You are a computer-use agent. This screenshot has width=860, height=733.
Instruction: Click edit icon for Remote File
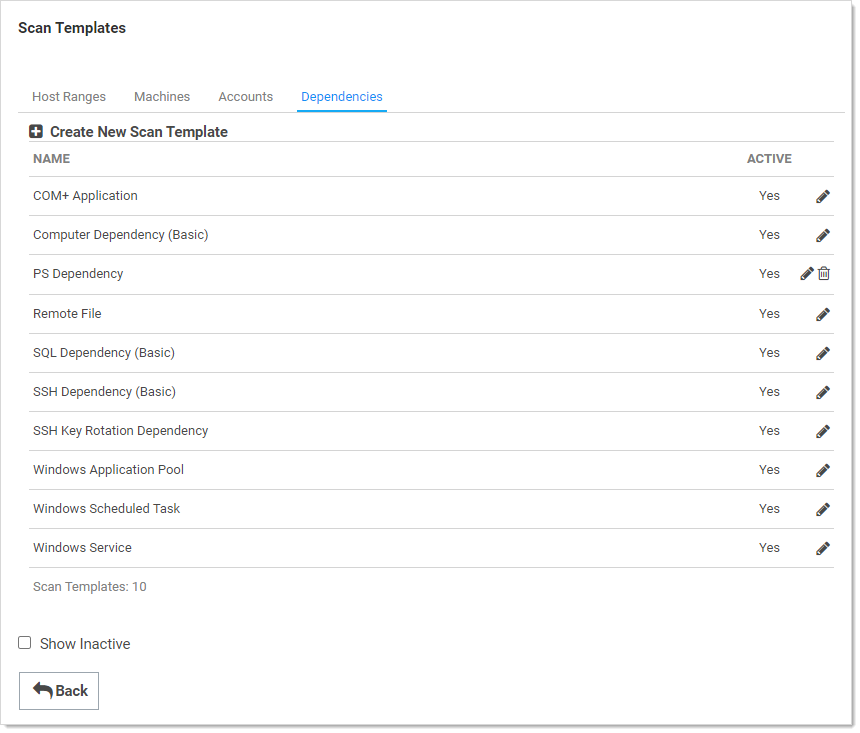click(823, 314)
